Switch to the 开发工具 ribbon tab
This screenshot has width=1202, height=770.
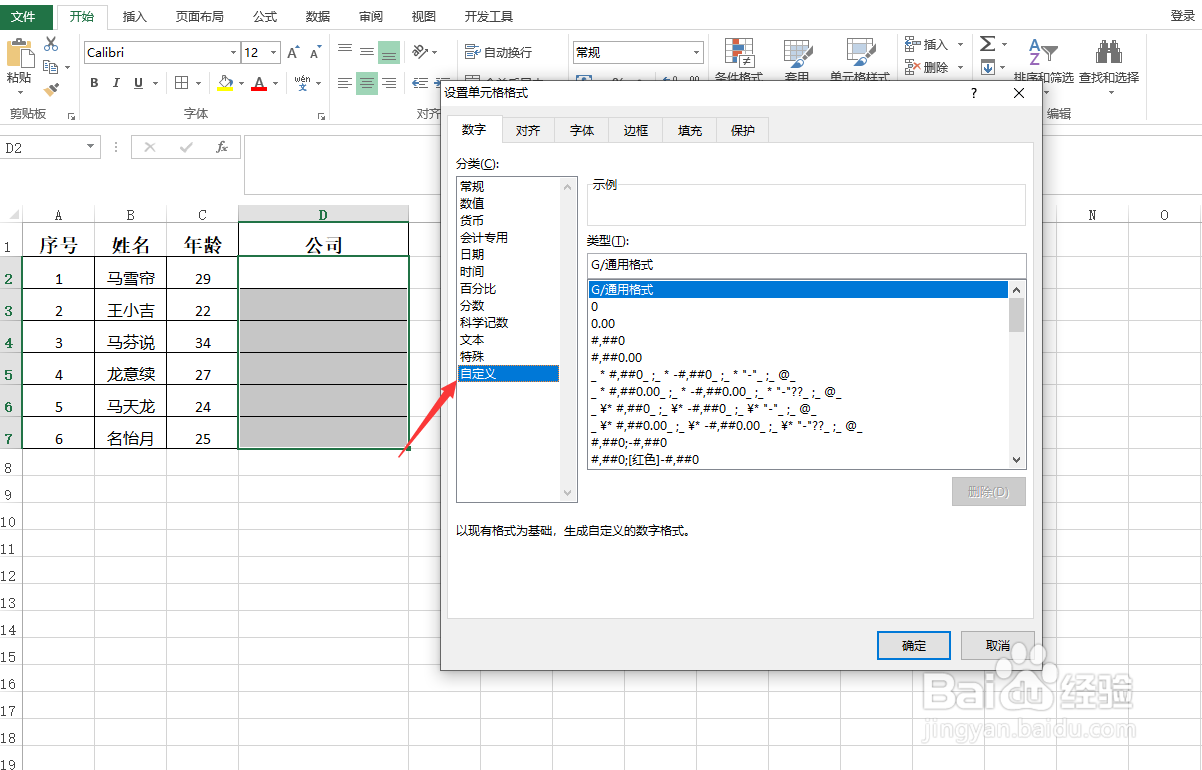(x=489, y=16)
